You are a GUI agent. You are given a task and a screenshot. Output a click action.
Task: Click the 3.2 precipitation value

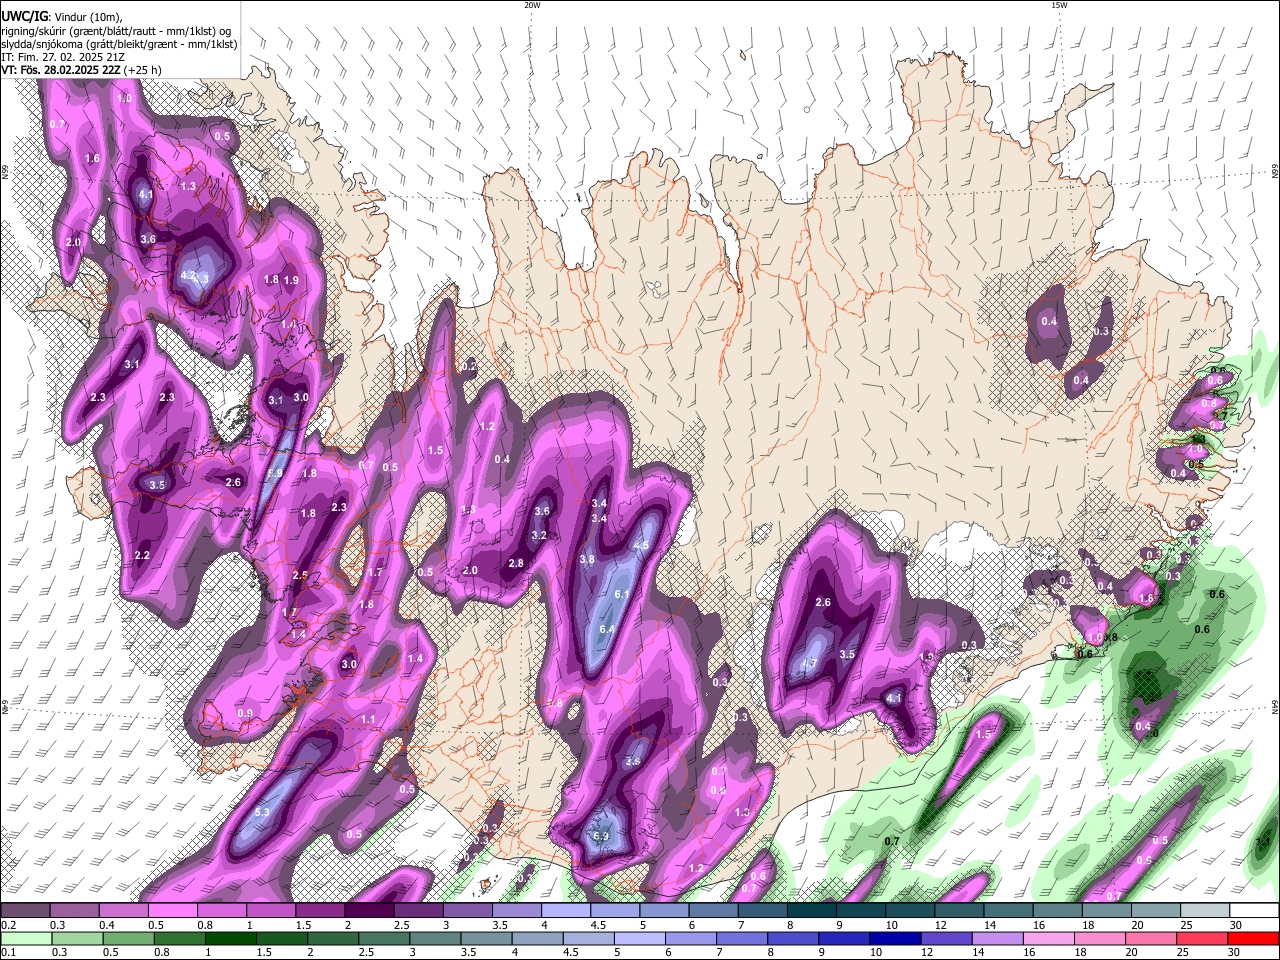click(539, 535)
